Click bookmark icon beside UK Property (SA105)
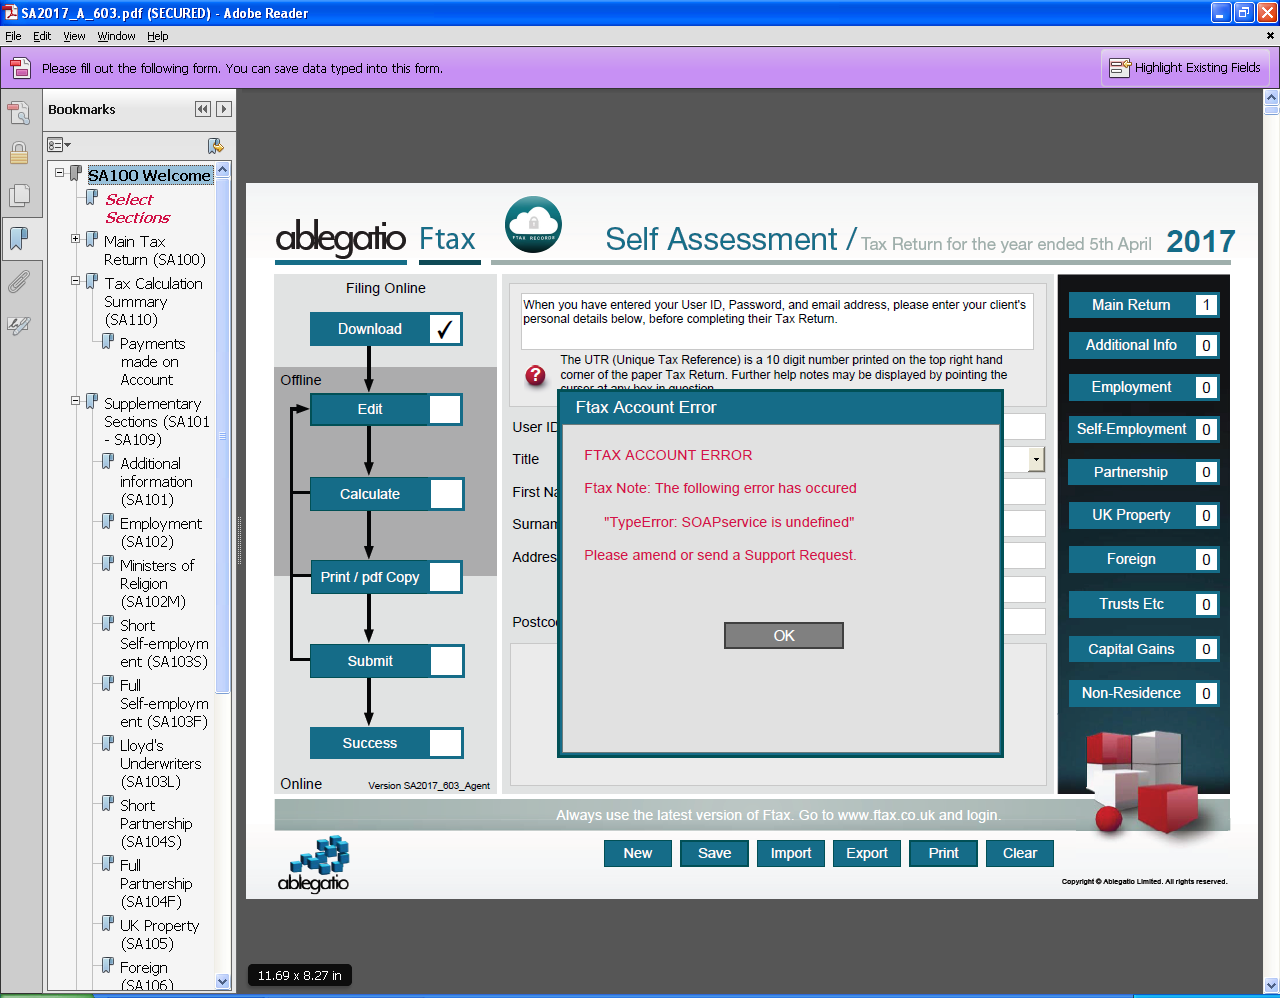Screen dimensions: 1280x998 pos(108,924)
